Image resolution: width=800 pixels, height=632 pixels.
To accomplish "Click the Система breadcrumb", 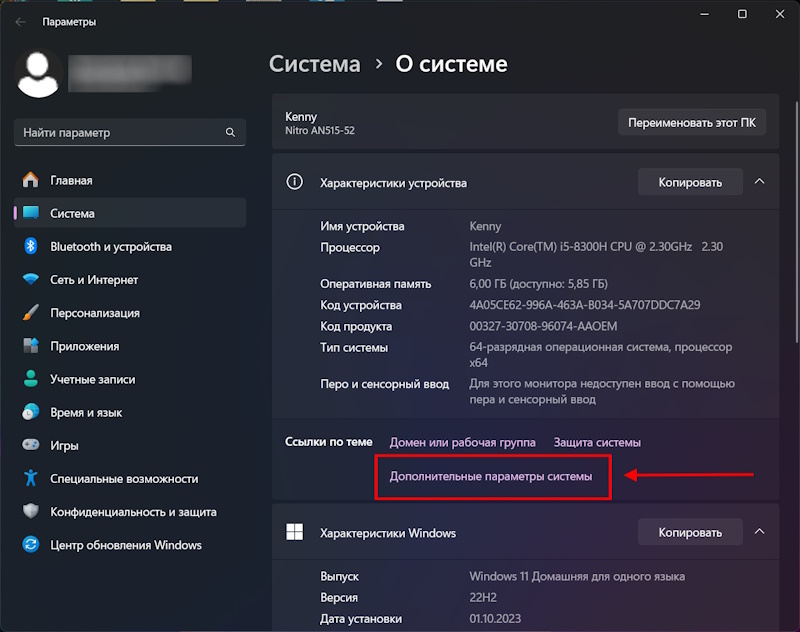I will (315, 64).
